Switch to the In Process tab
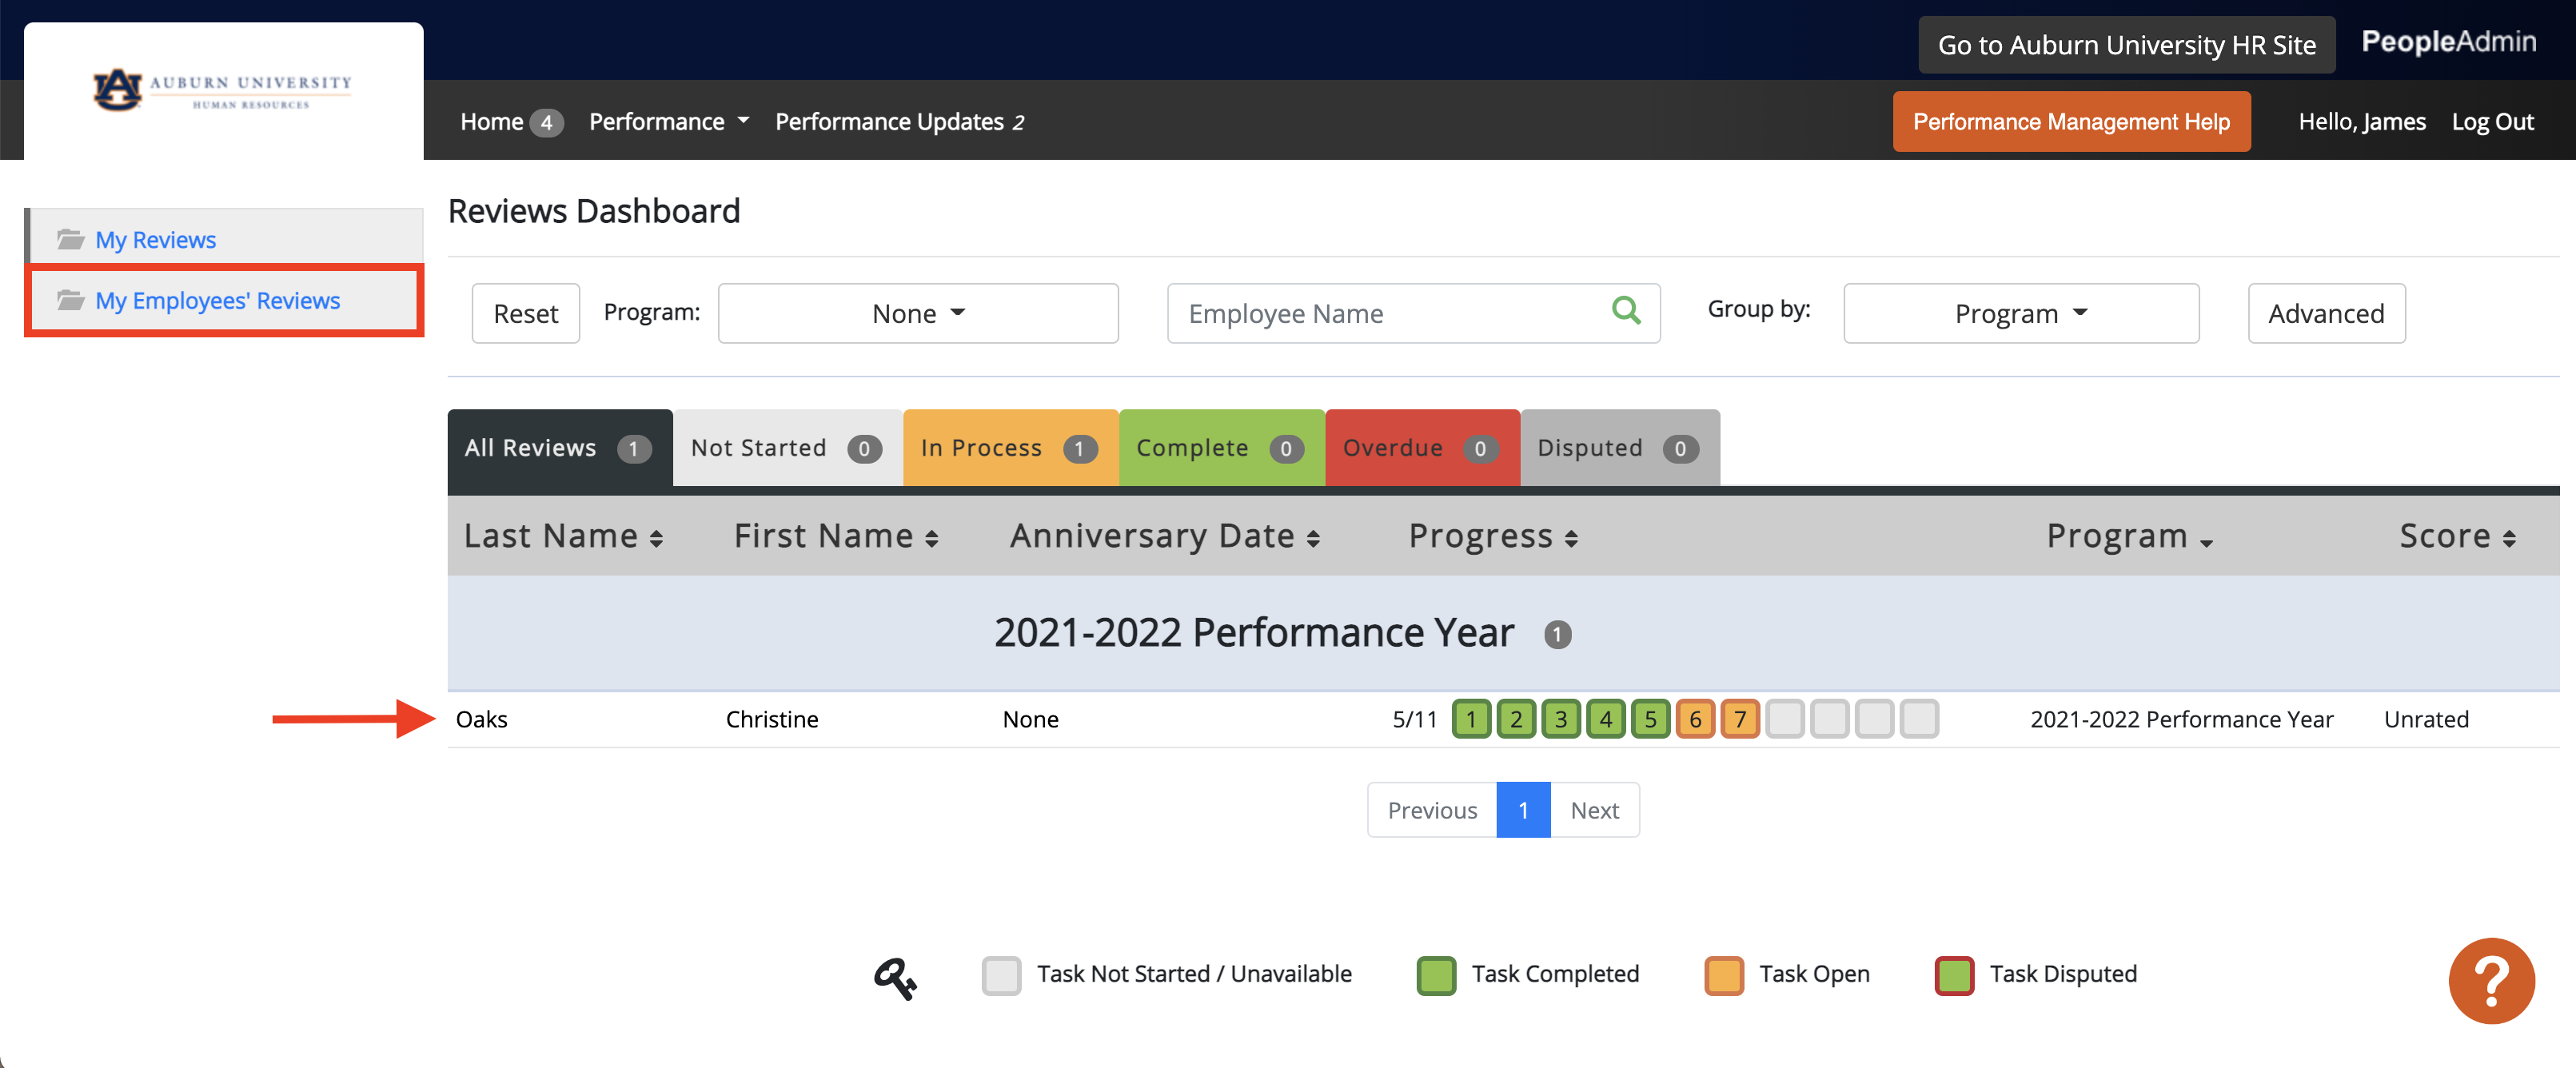 1010,448
